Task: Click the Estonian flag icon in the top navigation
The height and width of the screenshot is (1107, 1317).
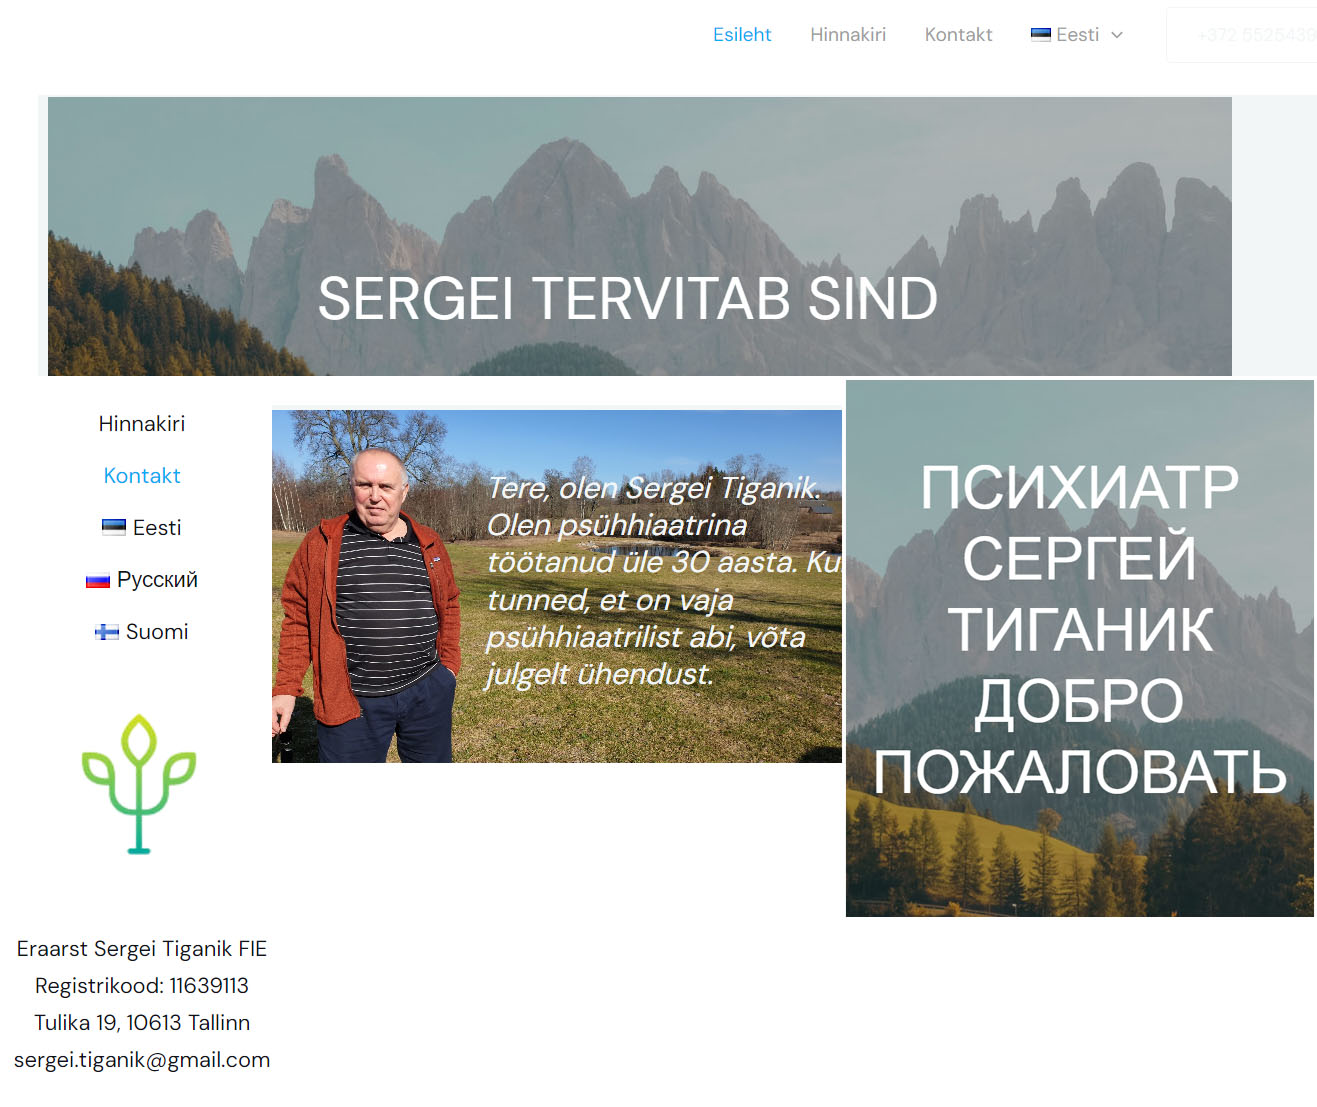Action: [x=1040, y=34]
